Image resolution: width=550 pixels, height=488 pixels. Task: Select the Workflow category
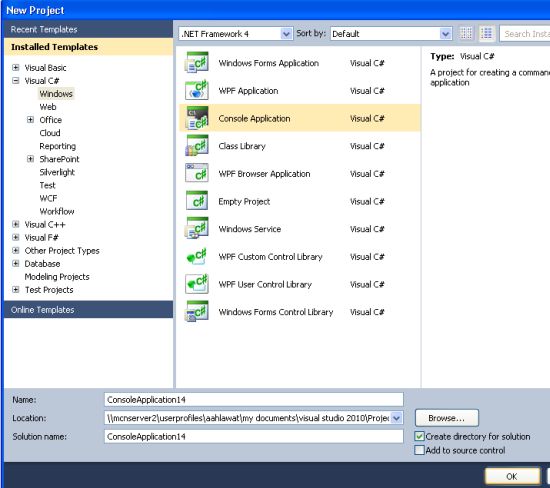pyautogui.click(x=57, y=211)
